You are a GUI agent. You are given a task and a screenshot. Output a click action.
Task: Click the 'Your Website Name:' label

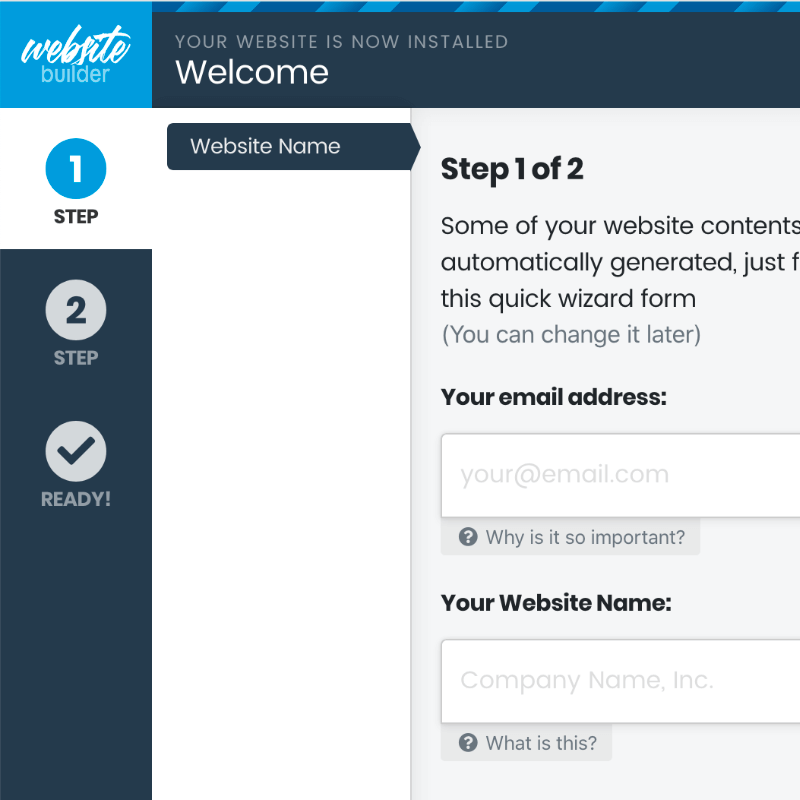(x=556, y=603)
